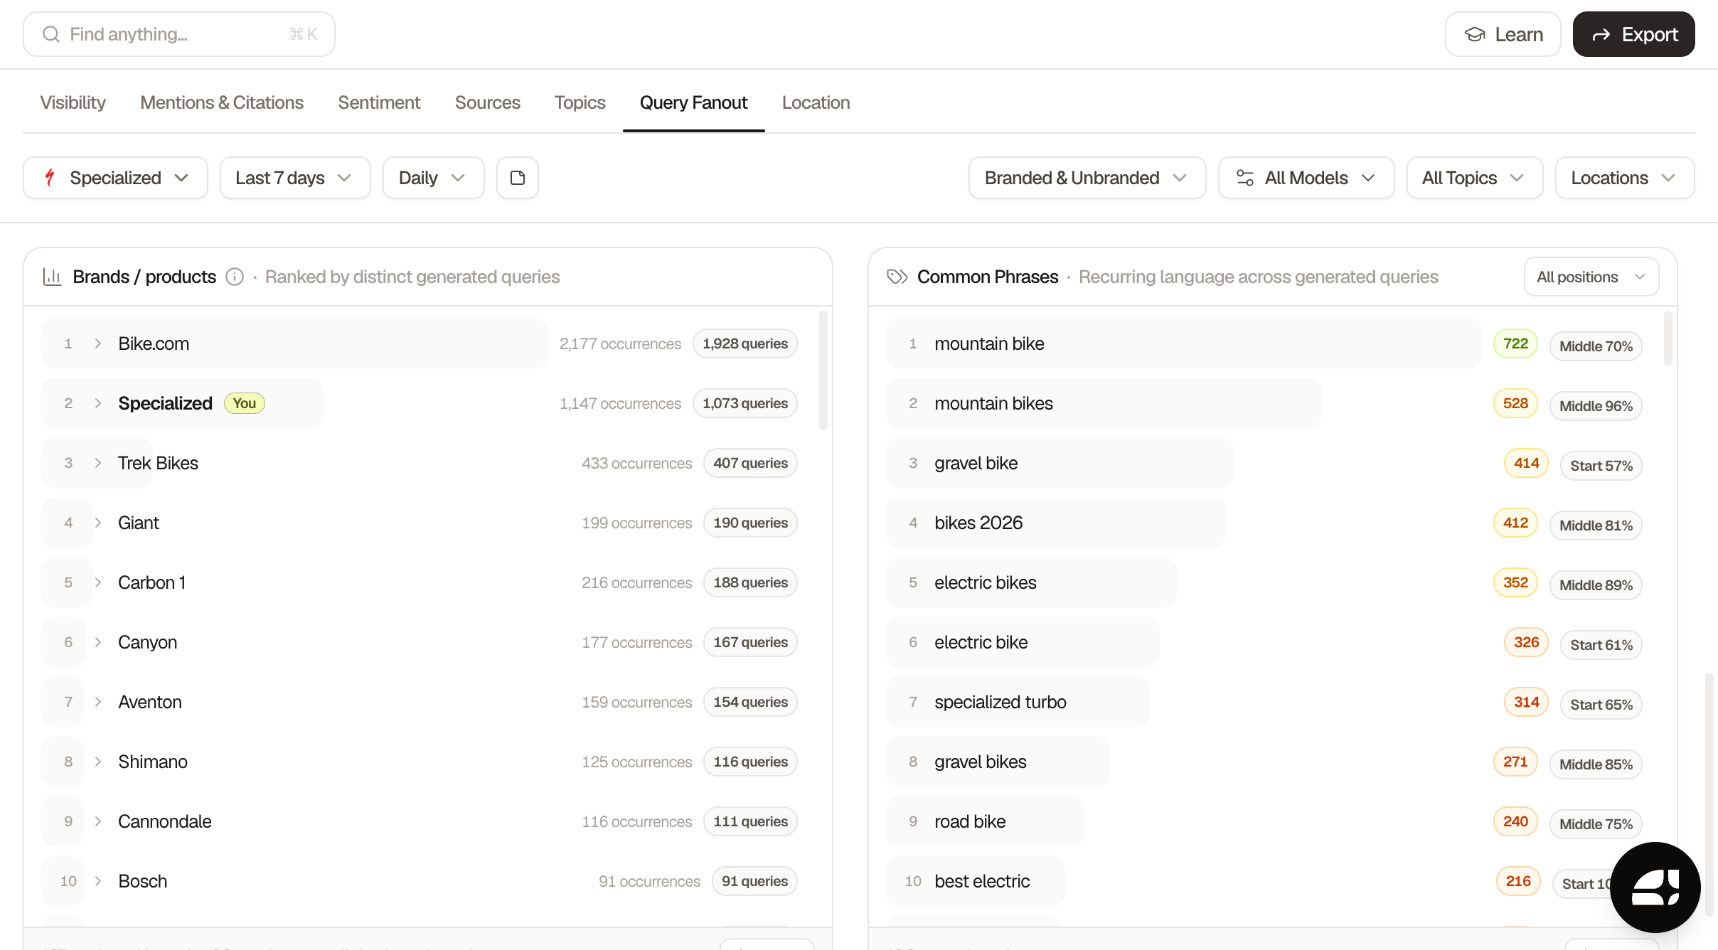
Task: Click the bar chart icon by Brands / products
Action: (x=52, y=277)
